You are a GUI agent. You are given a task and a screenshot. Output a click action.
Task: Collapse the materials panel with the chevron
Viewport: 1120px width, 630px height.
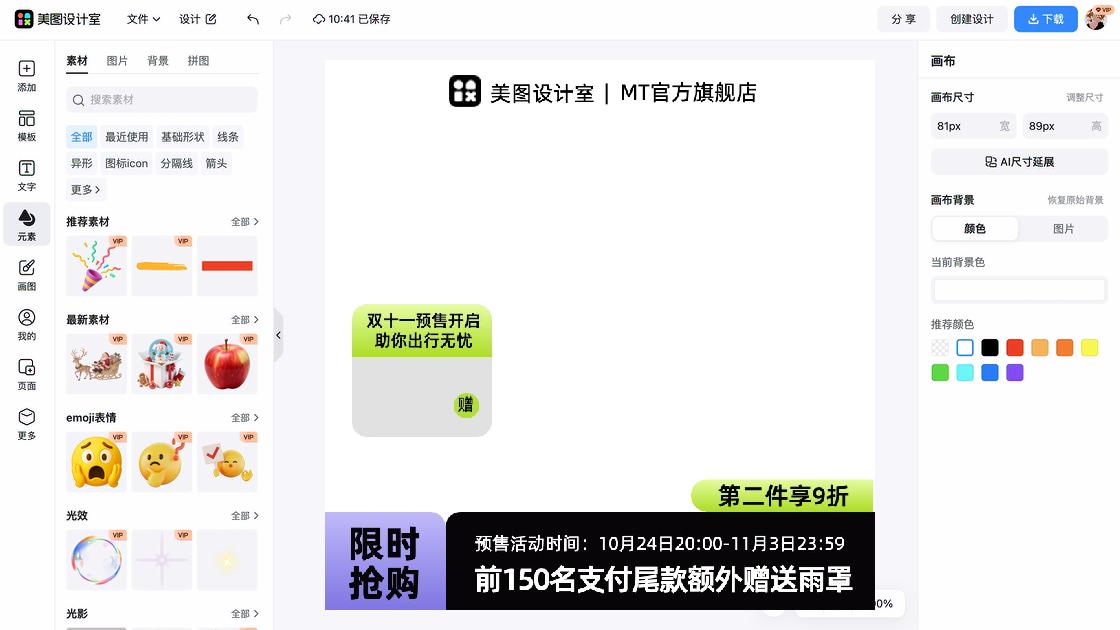click(x=278, y=335)
